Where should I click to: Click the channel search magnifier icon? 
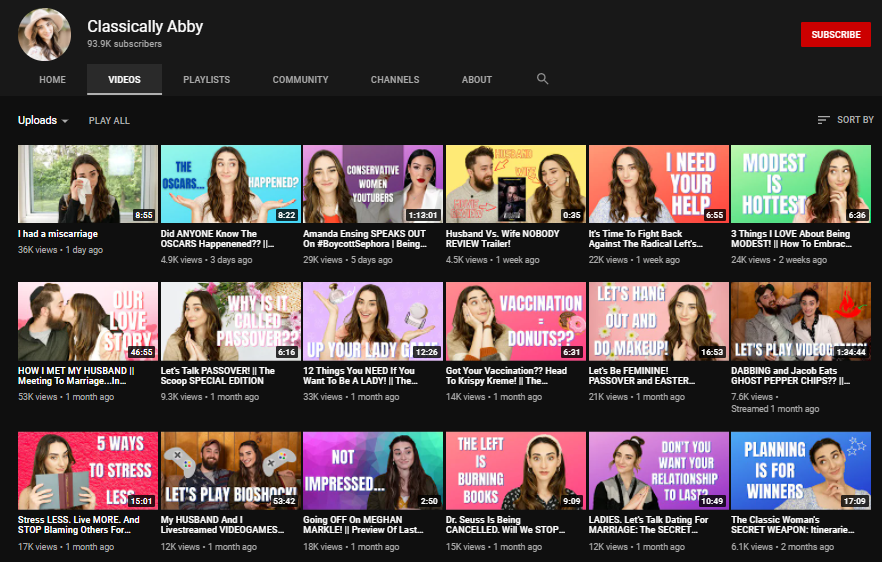(x=542, y=79)
